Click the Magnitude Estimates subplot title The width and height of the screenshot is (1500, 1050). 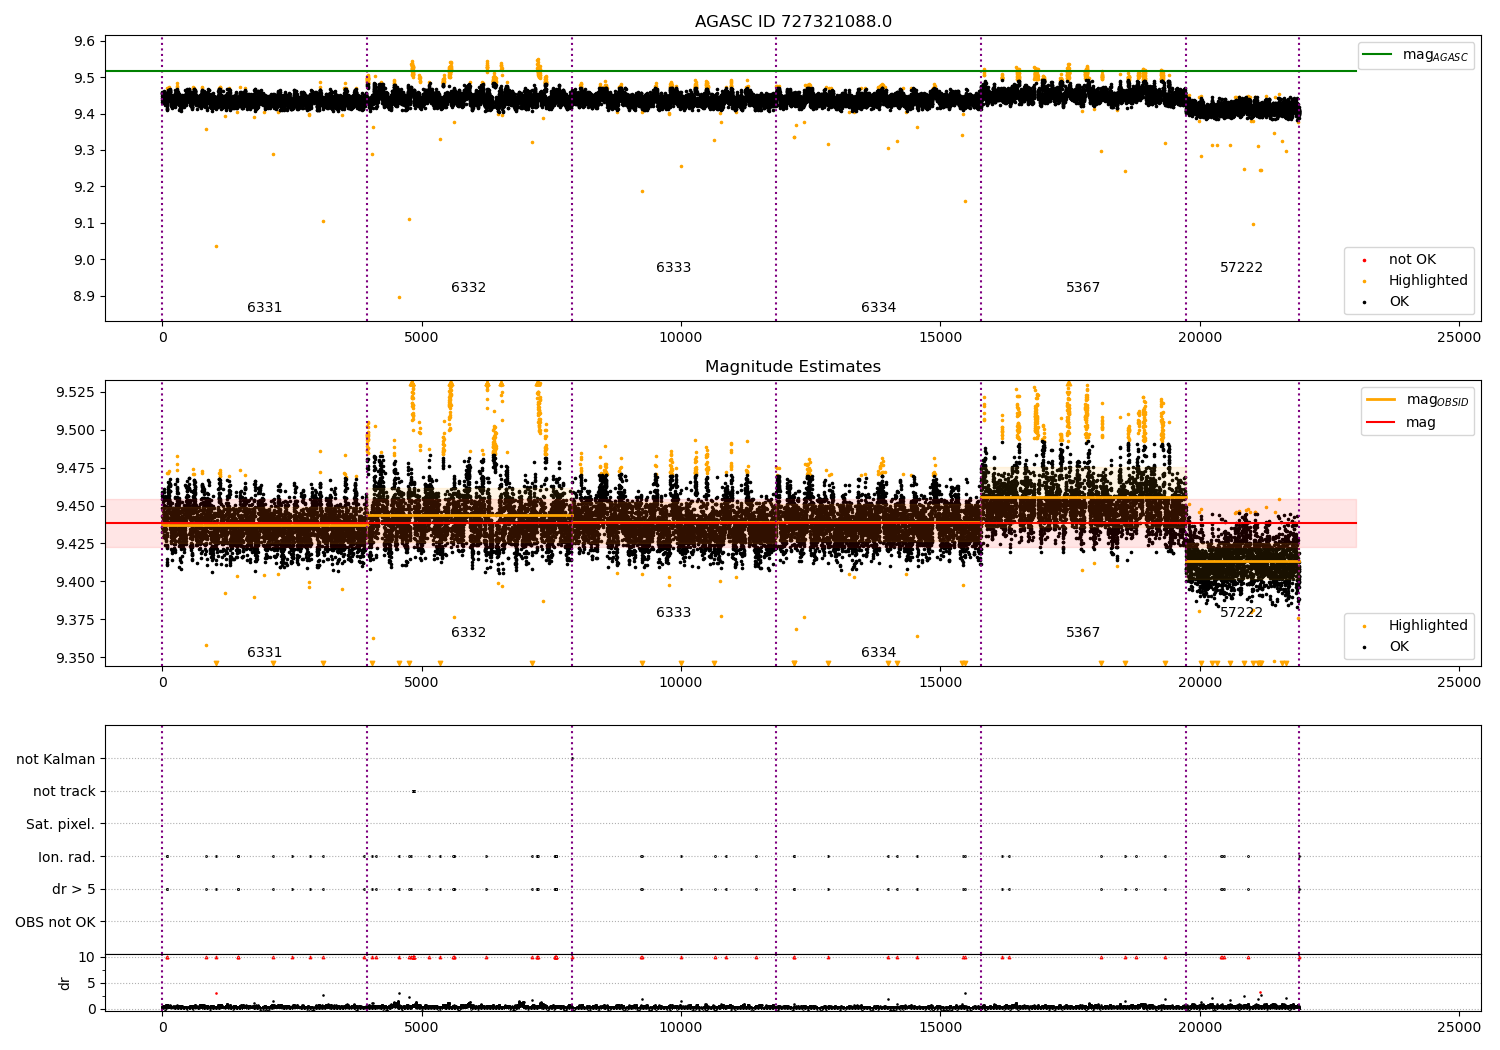(793, 367)
